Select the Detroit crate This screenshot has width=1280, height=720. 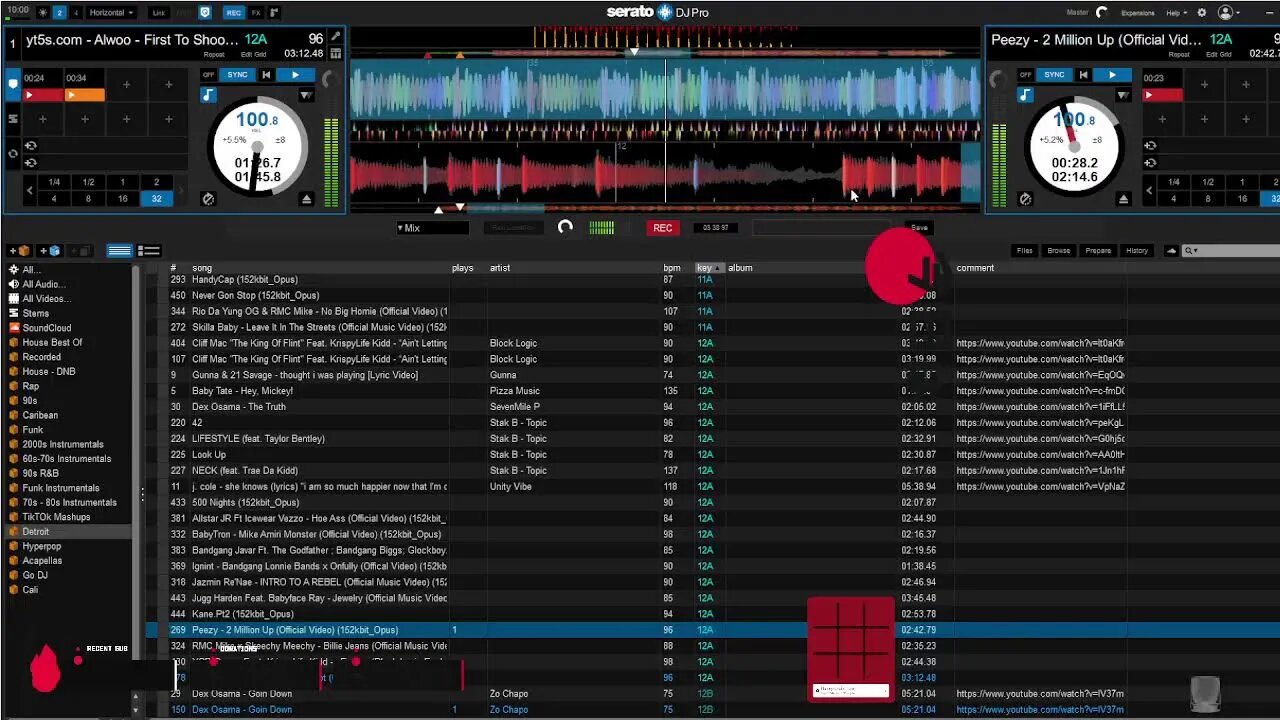[x=70, y=532]
